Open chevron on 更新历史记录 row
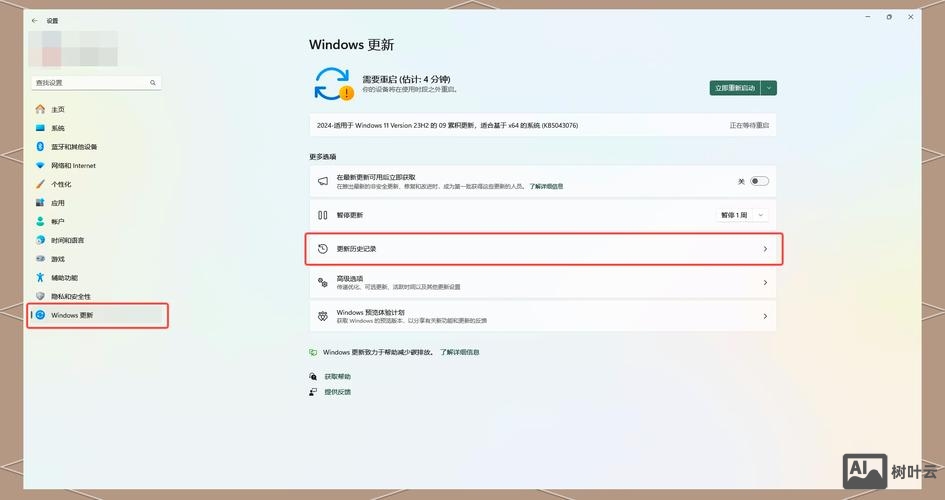 tap(765, 249)
